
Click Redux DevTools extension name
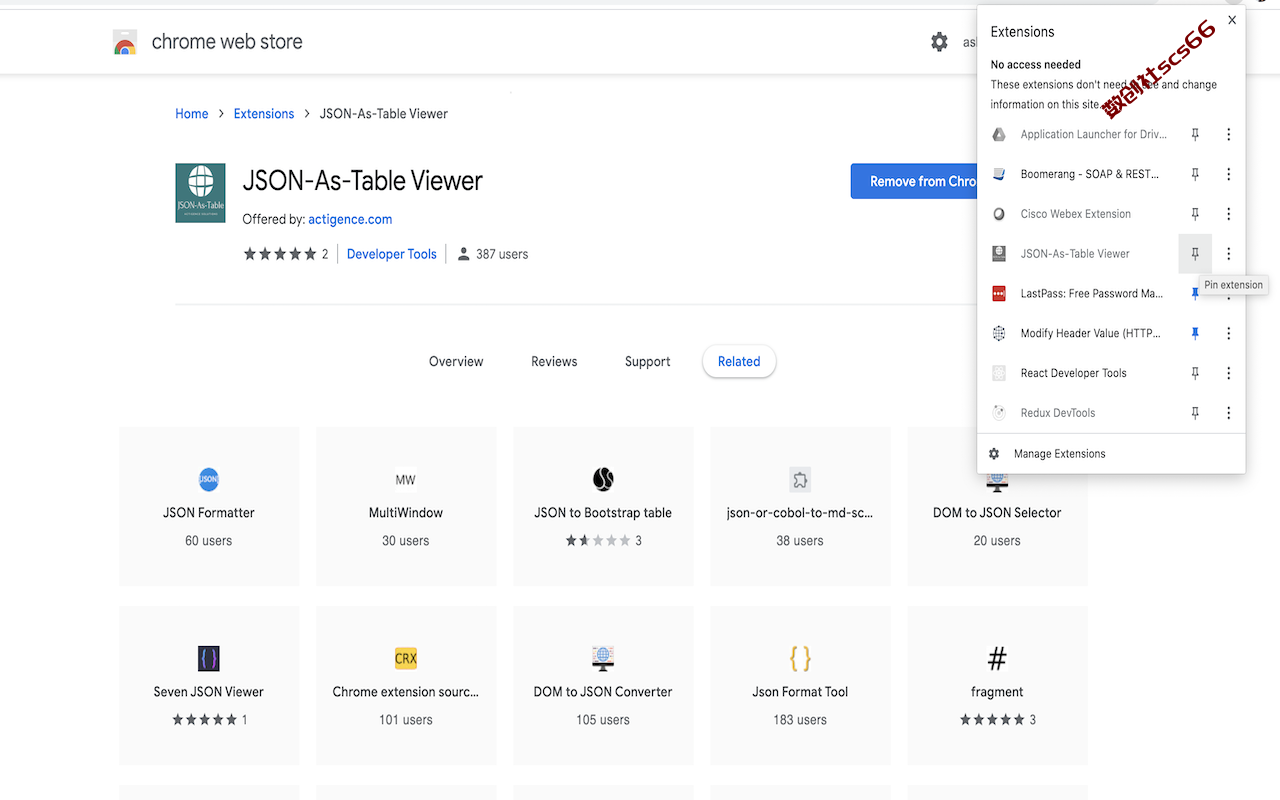click(1058, 413)
